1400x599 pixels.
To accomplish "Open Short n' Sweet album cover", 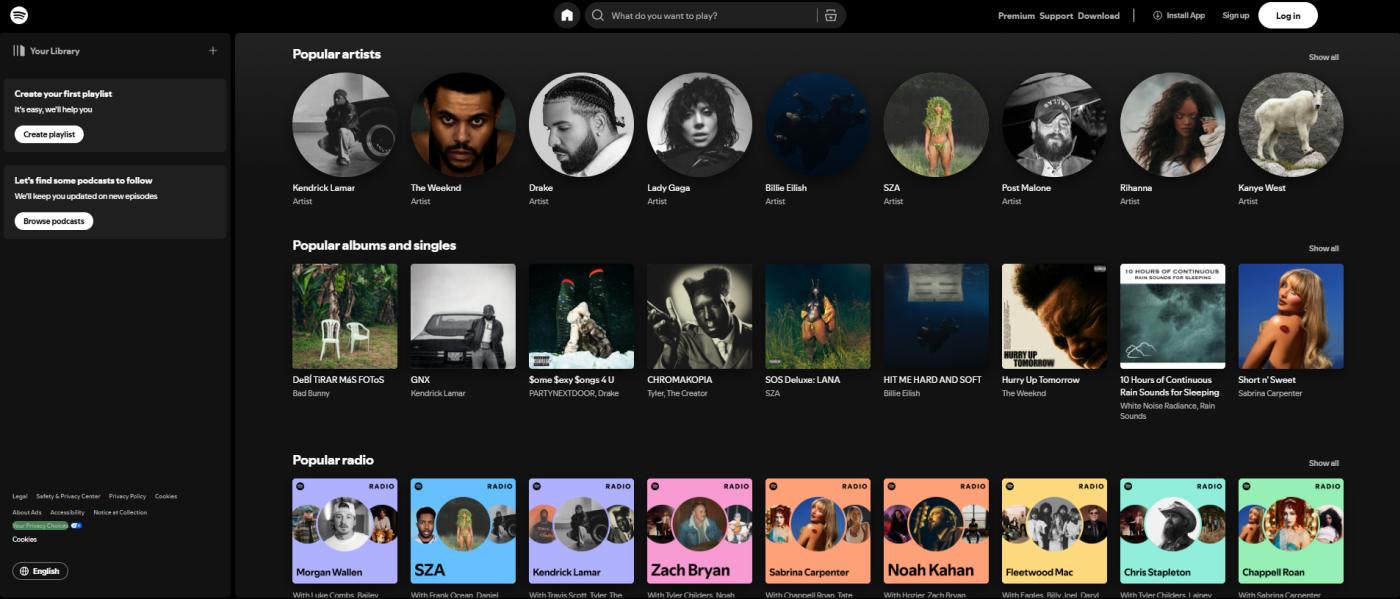I will click(x=1291, y=316).
